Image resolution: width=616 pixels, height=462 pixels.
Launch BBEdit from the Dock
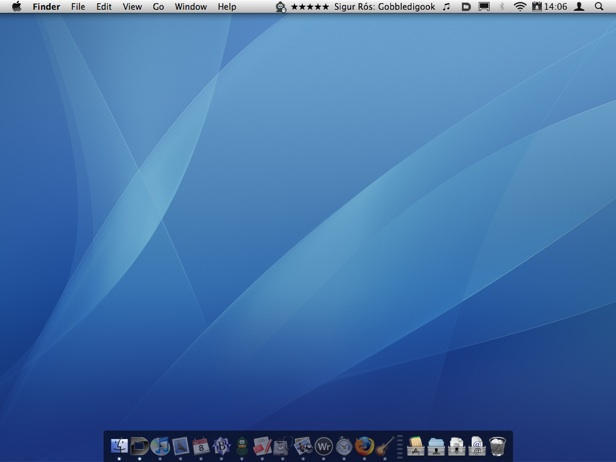coord(221,446)
